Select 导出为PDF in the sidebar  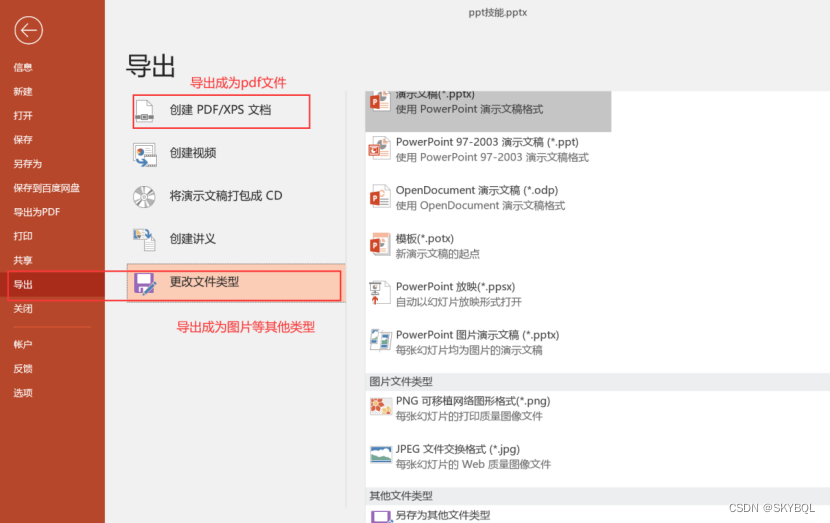click(37, 212)
